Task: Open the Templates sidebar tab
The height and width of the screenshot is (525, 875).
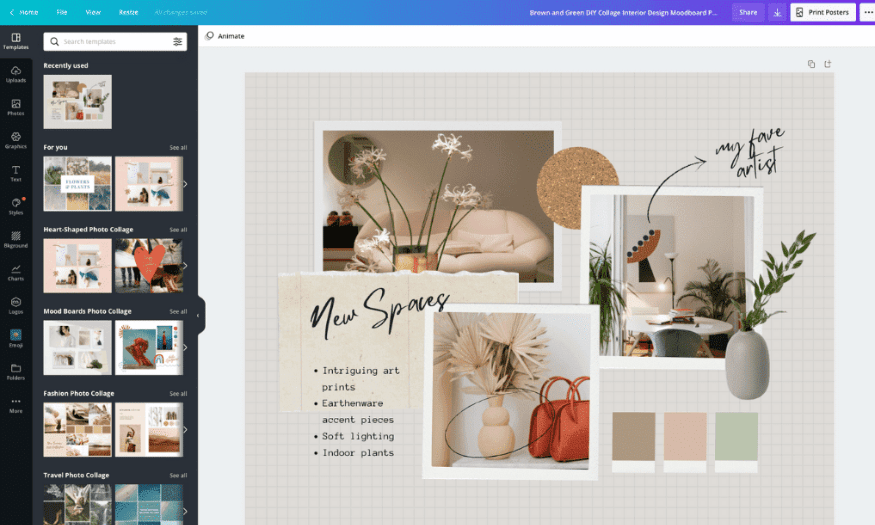Action: [x=16, y=41]
